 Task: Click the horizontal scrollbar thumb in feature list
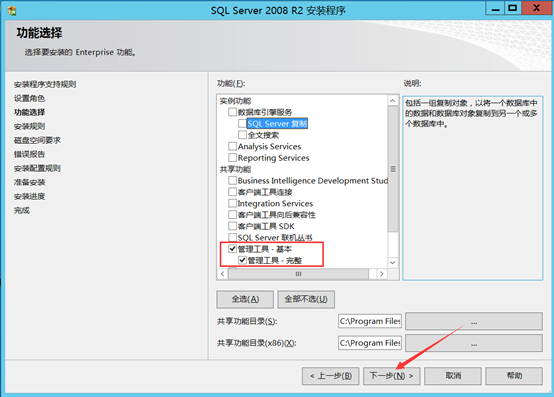tap(299, 274)
